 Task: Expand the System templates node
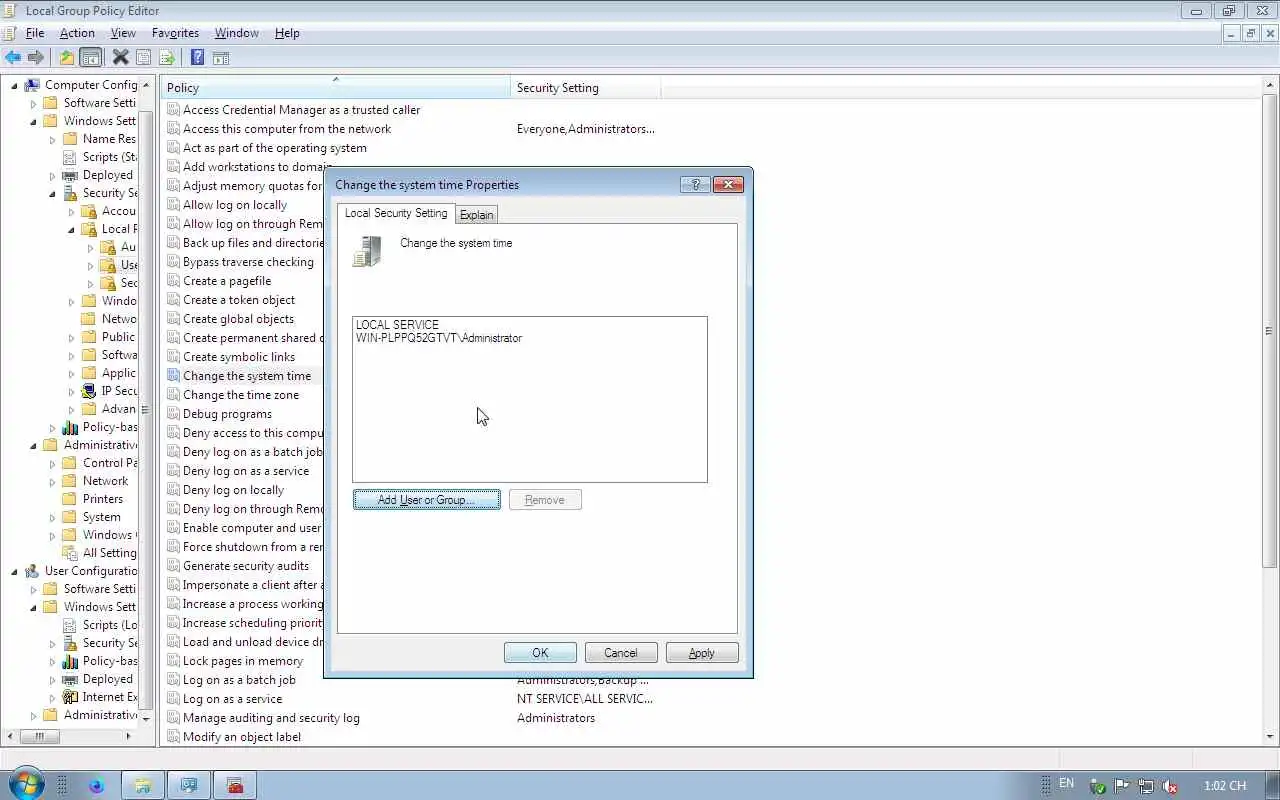tap(52, 517)
